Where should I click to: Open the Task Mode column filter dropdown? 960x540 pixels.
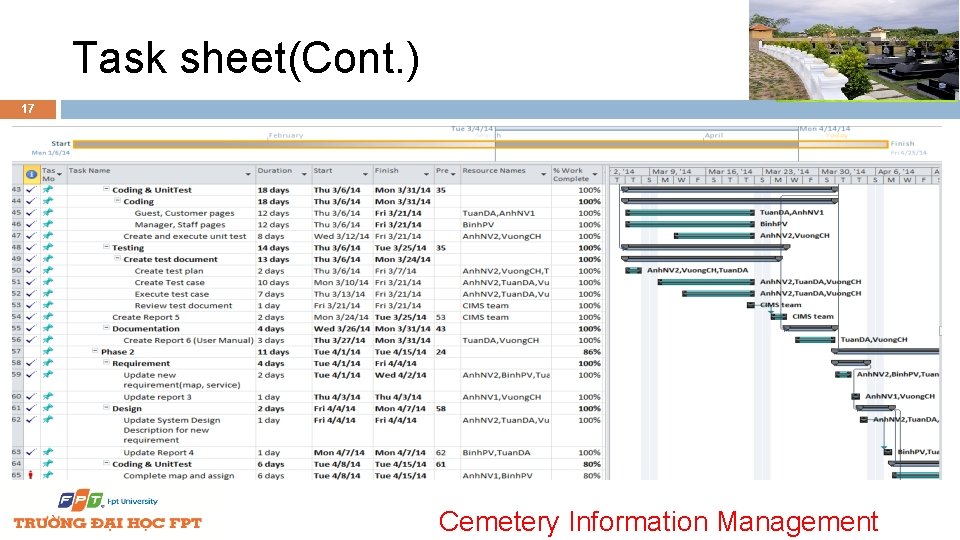click(x=59, y=174)
